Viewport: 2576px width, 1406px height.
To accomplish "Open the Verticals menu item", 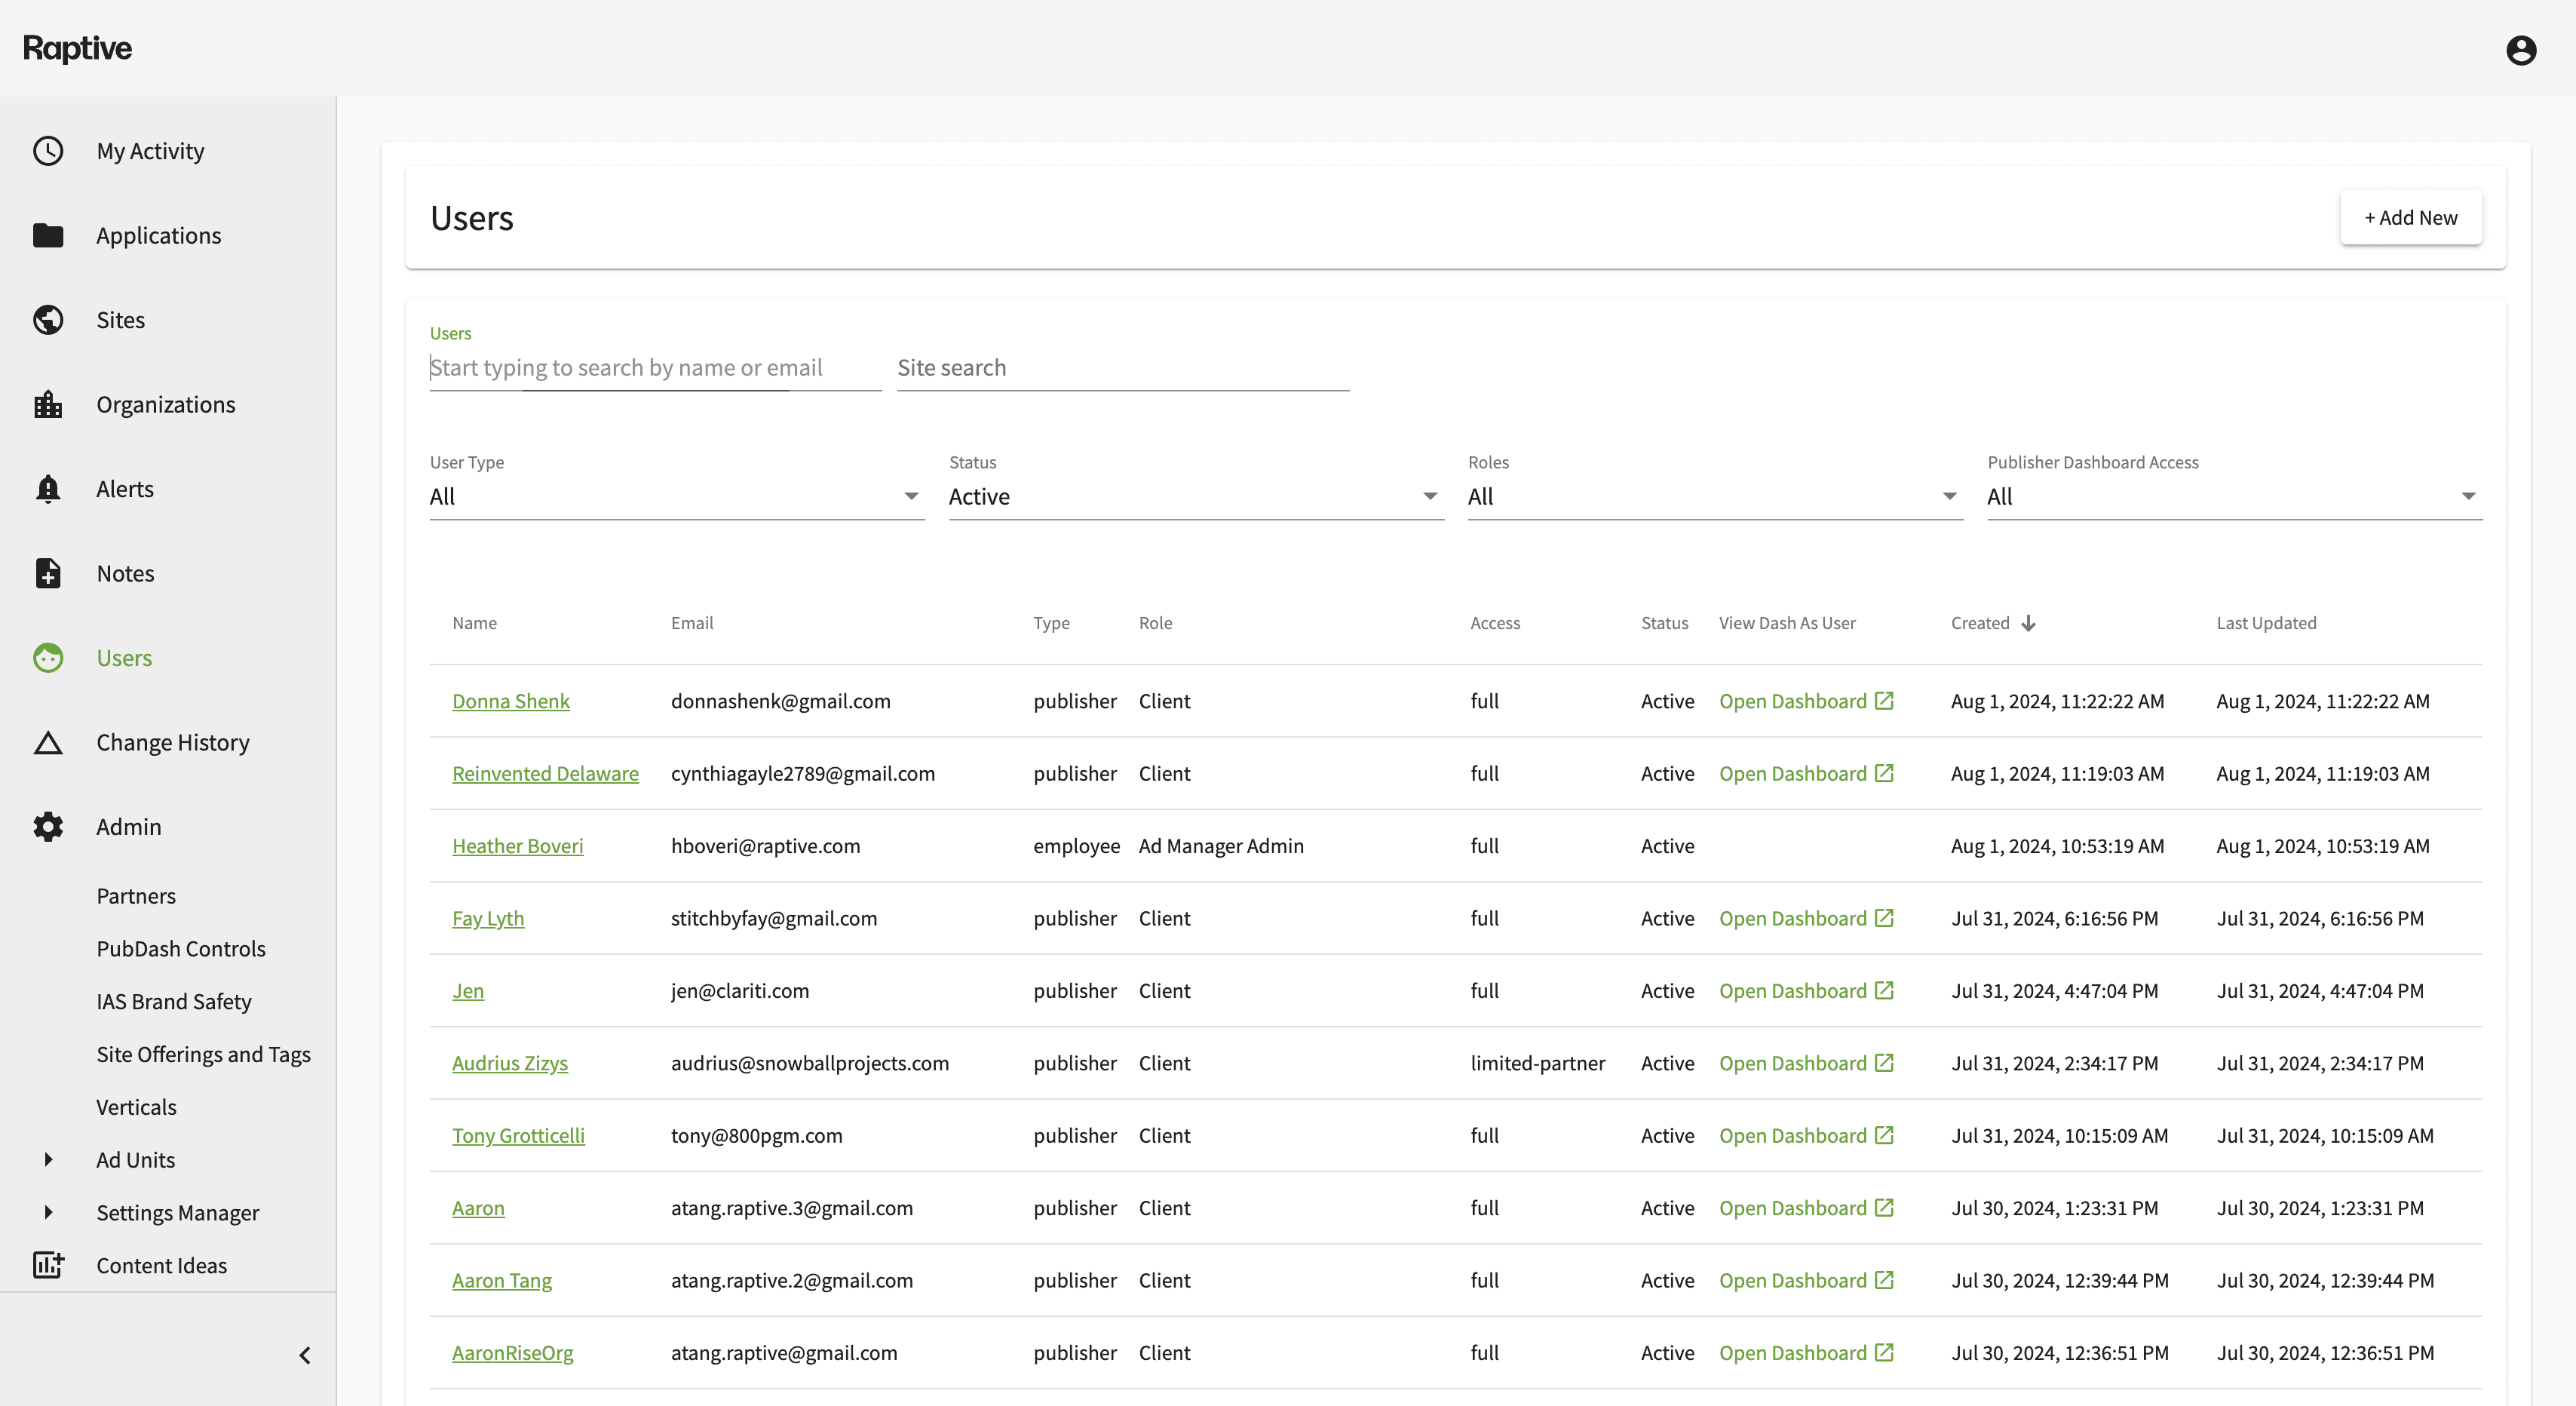I will [x=136, y=1106].
